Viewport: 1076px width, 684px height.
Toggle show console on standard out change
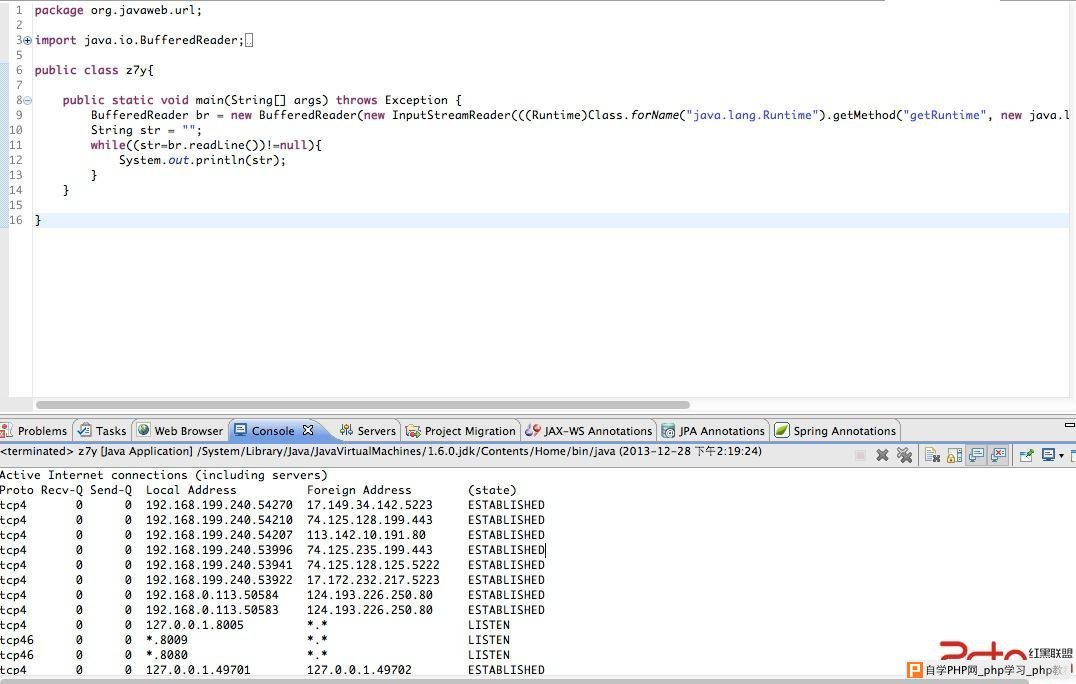point(976,455)
